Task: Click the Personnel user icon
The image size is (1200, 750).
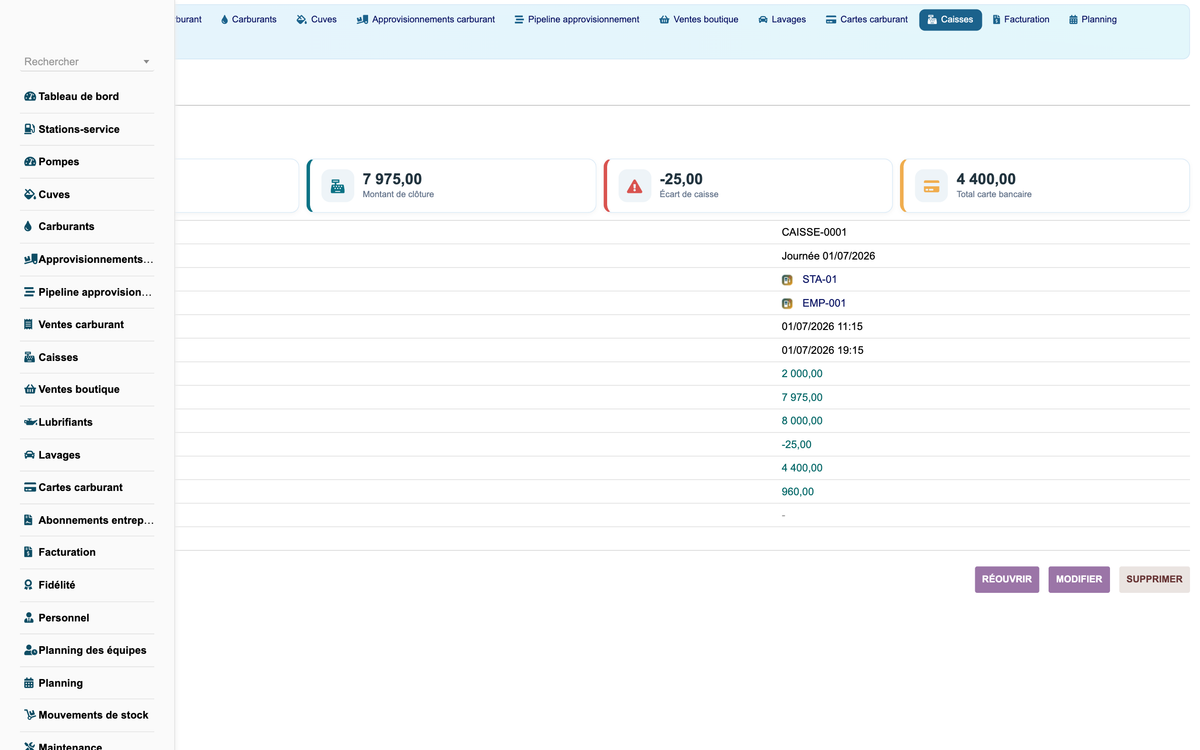Action: [29, 618]
